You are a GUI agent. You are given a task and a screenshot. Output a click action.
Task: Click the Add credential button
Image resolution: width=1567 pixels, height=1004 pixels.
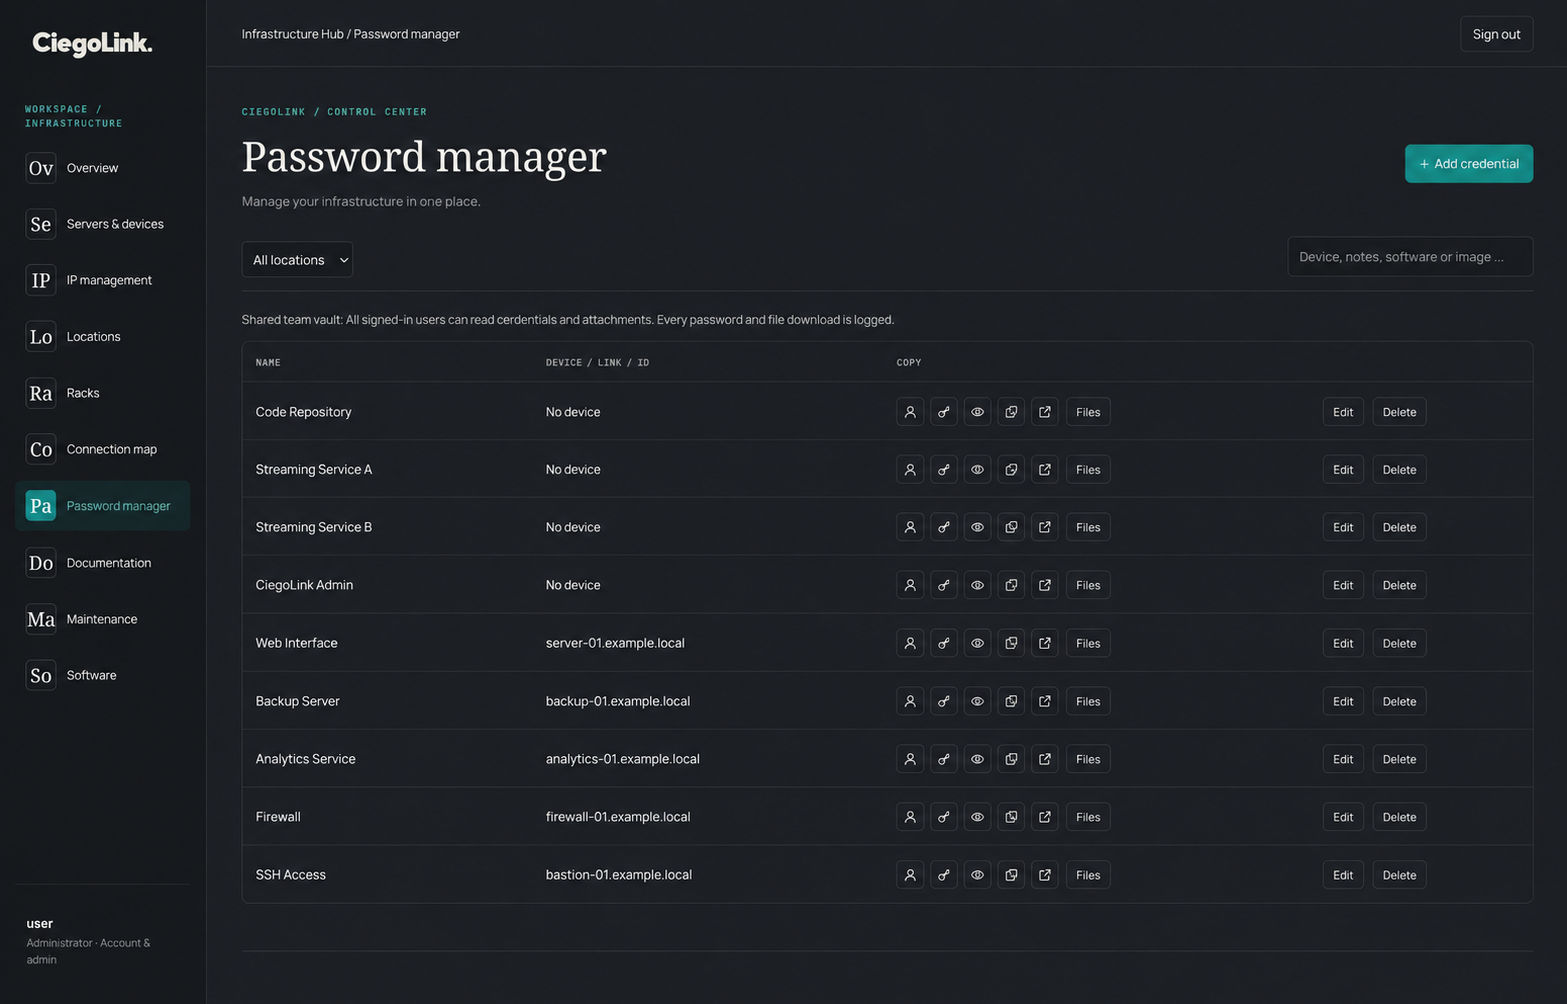pos(1468,164)
